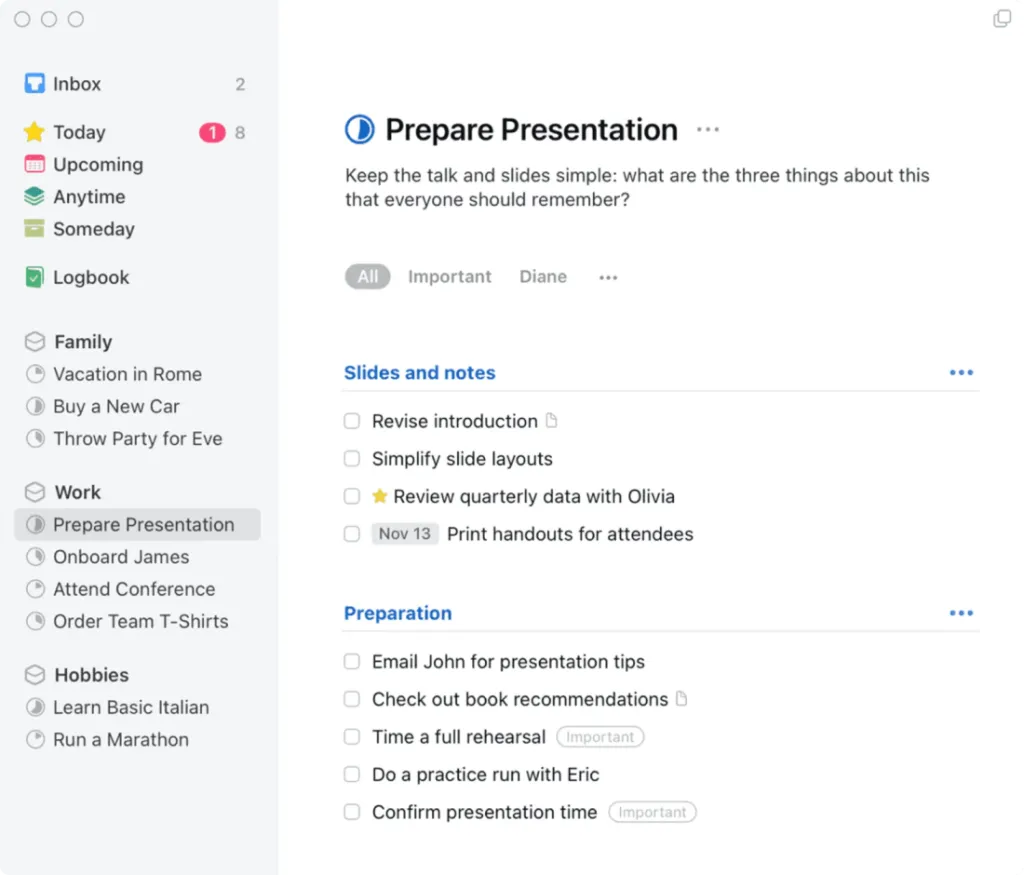Image resolution: width=1024 pixels, height=875 pixels.
Task: Open the Slides and notes heading options menu
Action: tap(961, 373)
